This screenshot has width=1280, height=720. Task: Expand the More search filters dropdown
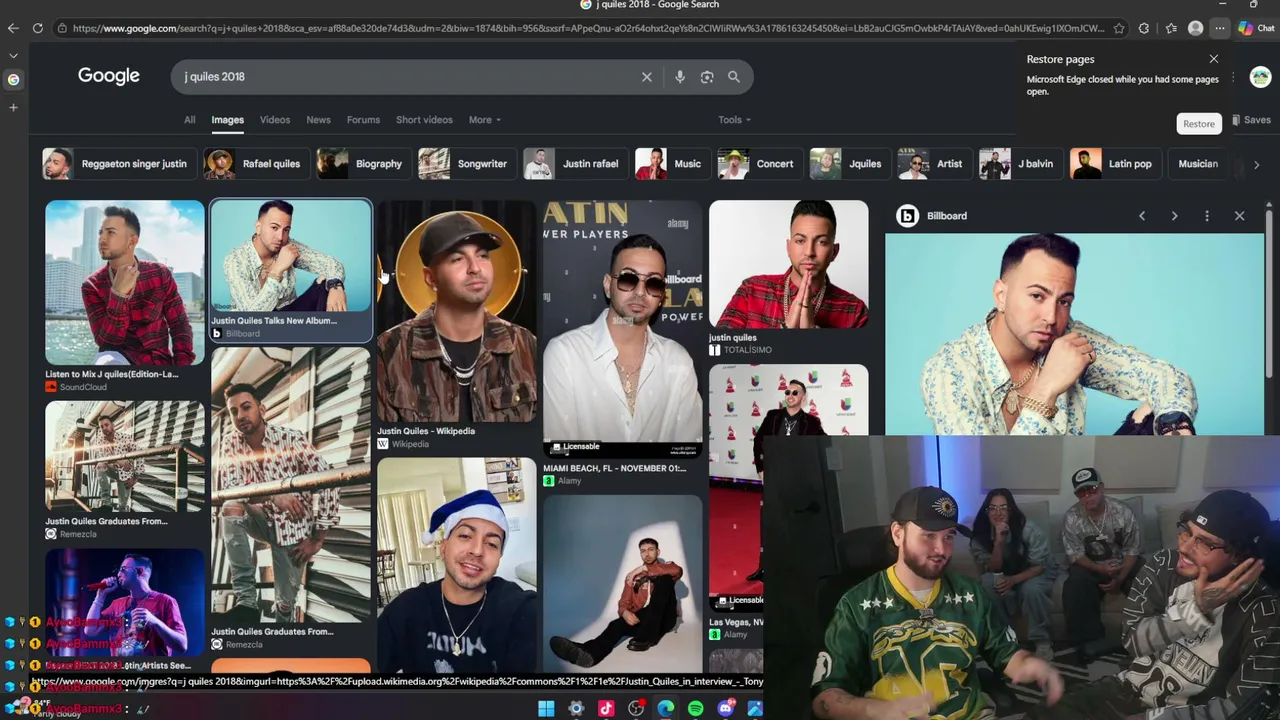click(485, 120)
